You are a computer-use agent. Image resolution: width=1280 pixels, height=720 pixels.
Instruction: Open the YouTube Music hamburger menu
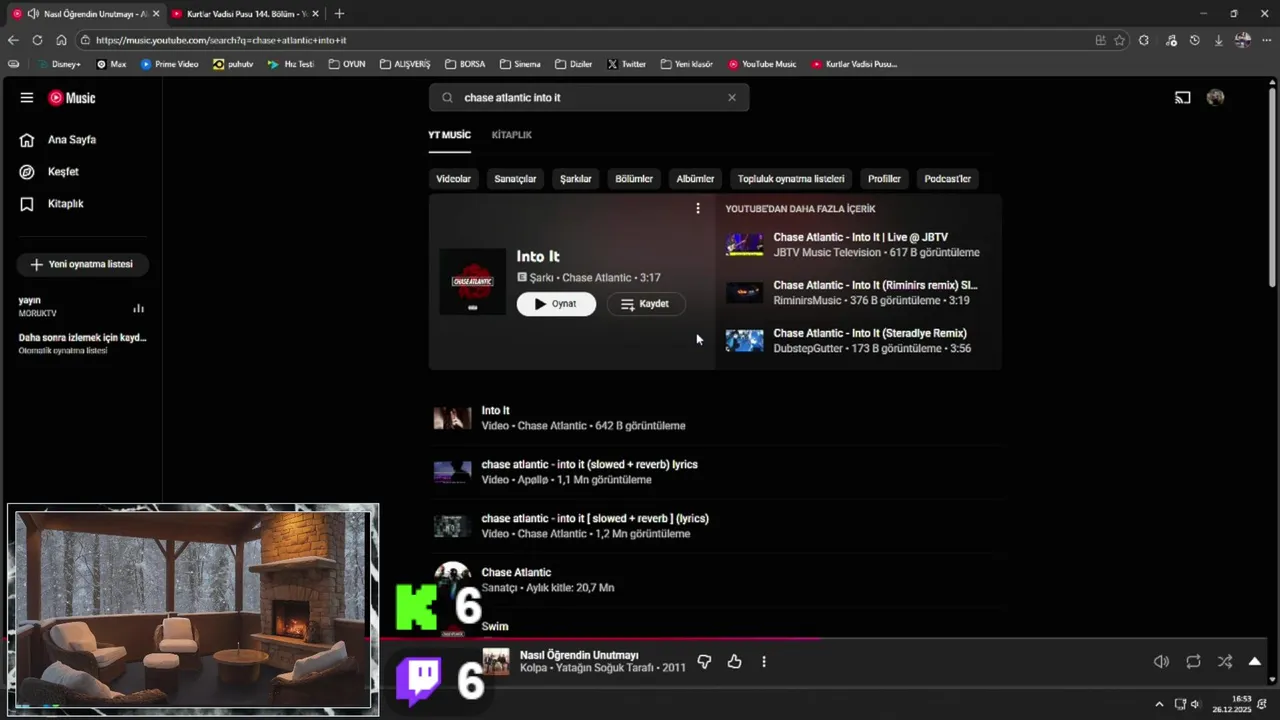point(27,98)
